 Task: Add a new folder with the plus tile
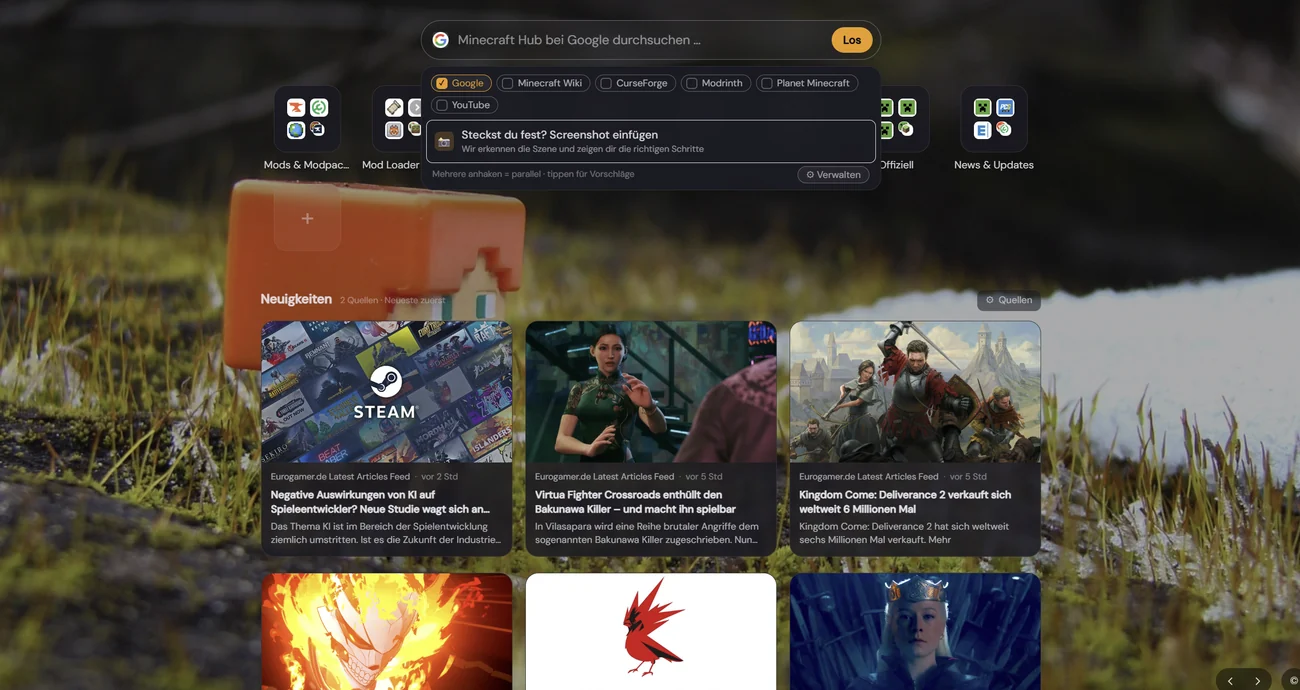(307, 218)
